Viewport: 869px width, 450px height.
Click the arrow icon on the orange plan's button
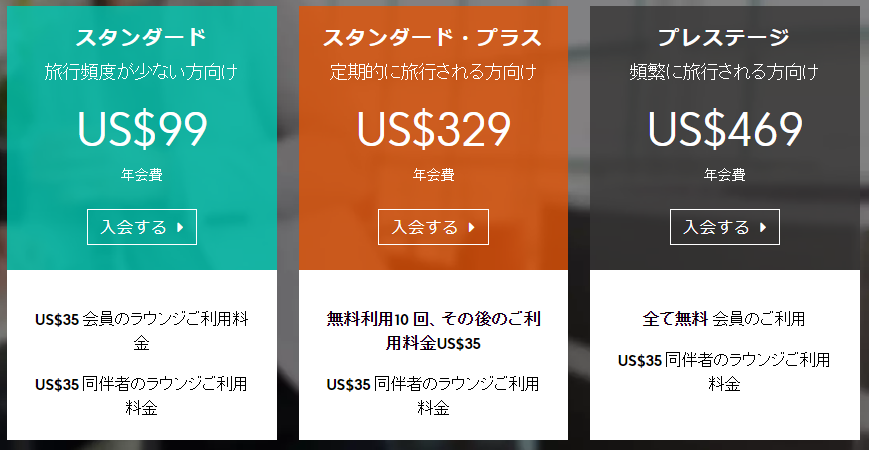click(x=472, y=227)
